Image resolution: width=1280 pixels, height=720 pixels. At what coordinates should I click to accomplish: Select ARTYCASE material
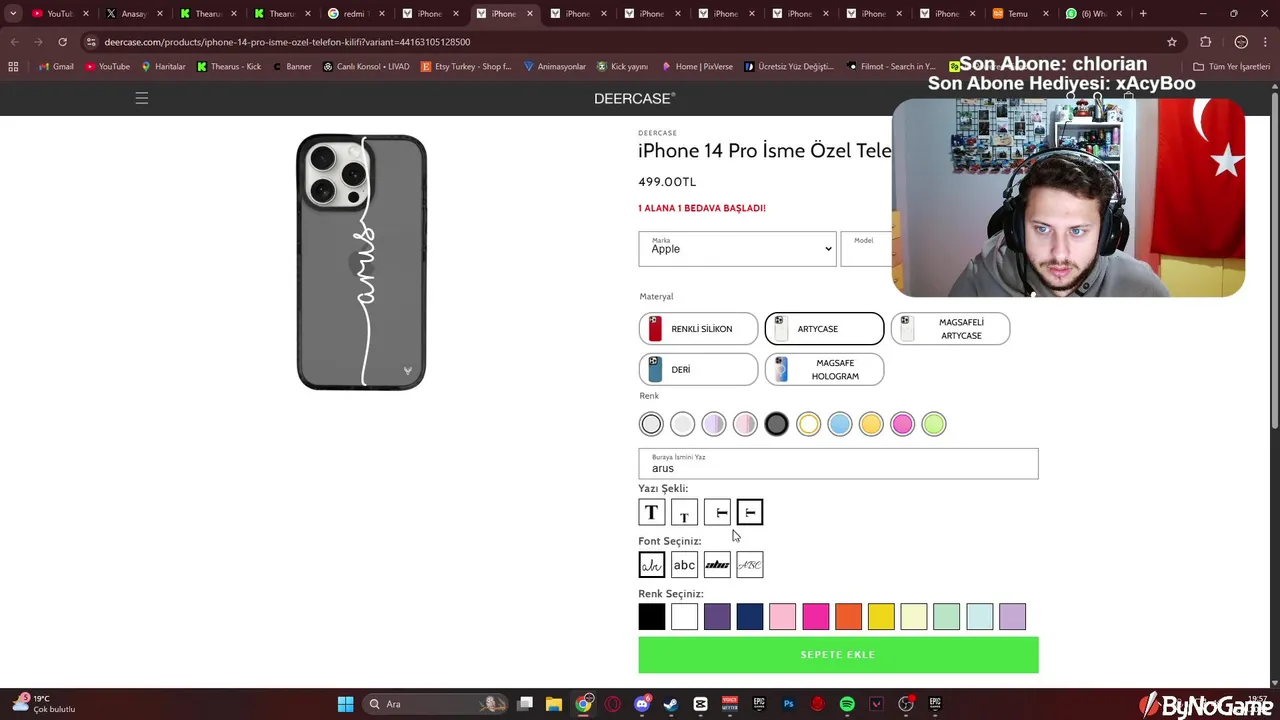[824, 329]
